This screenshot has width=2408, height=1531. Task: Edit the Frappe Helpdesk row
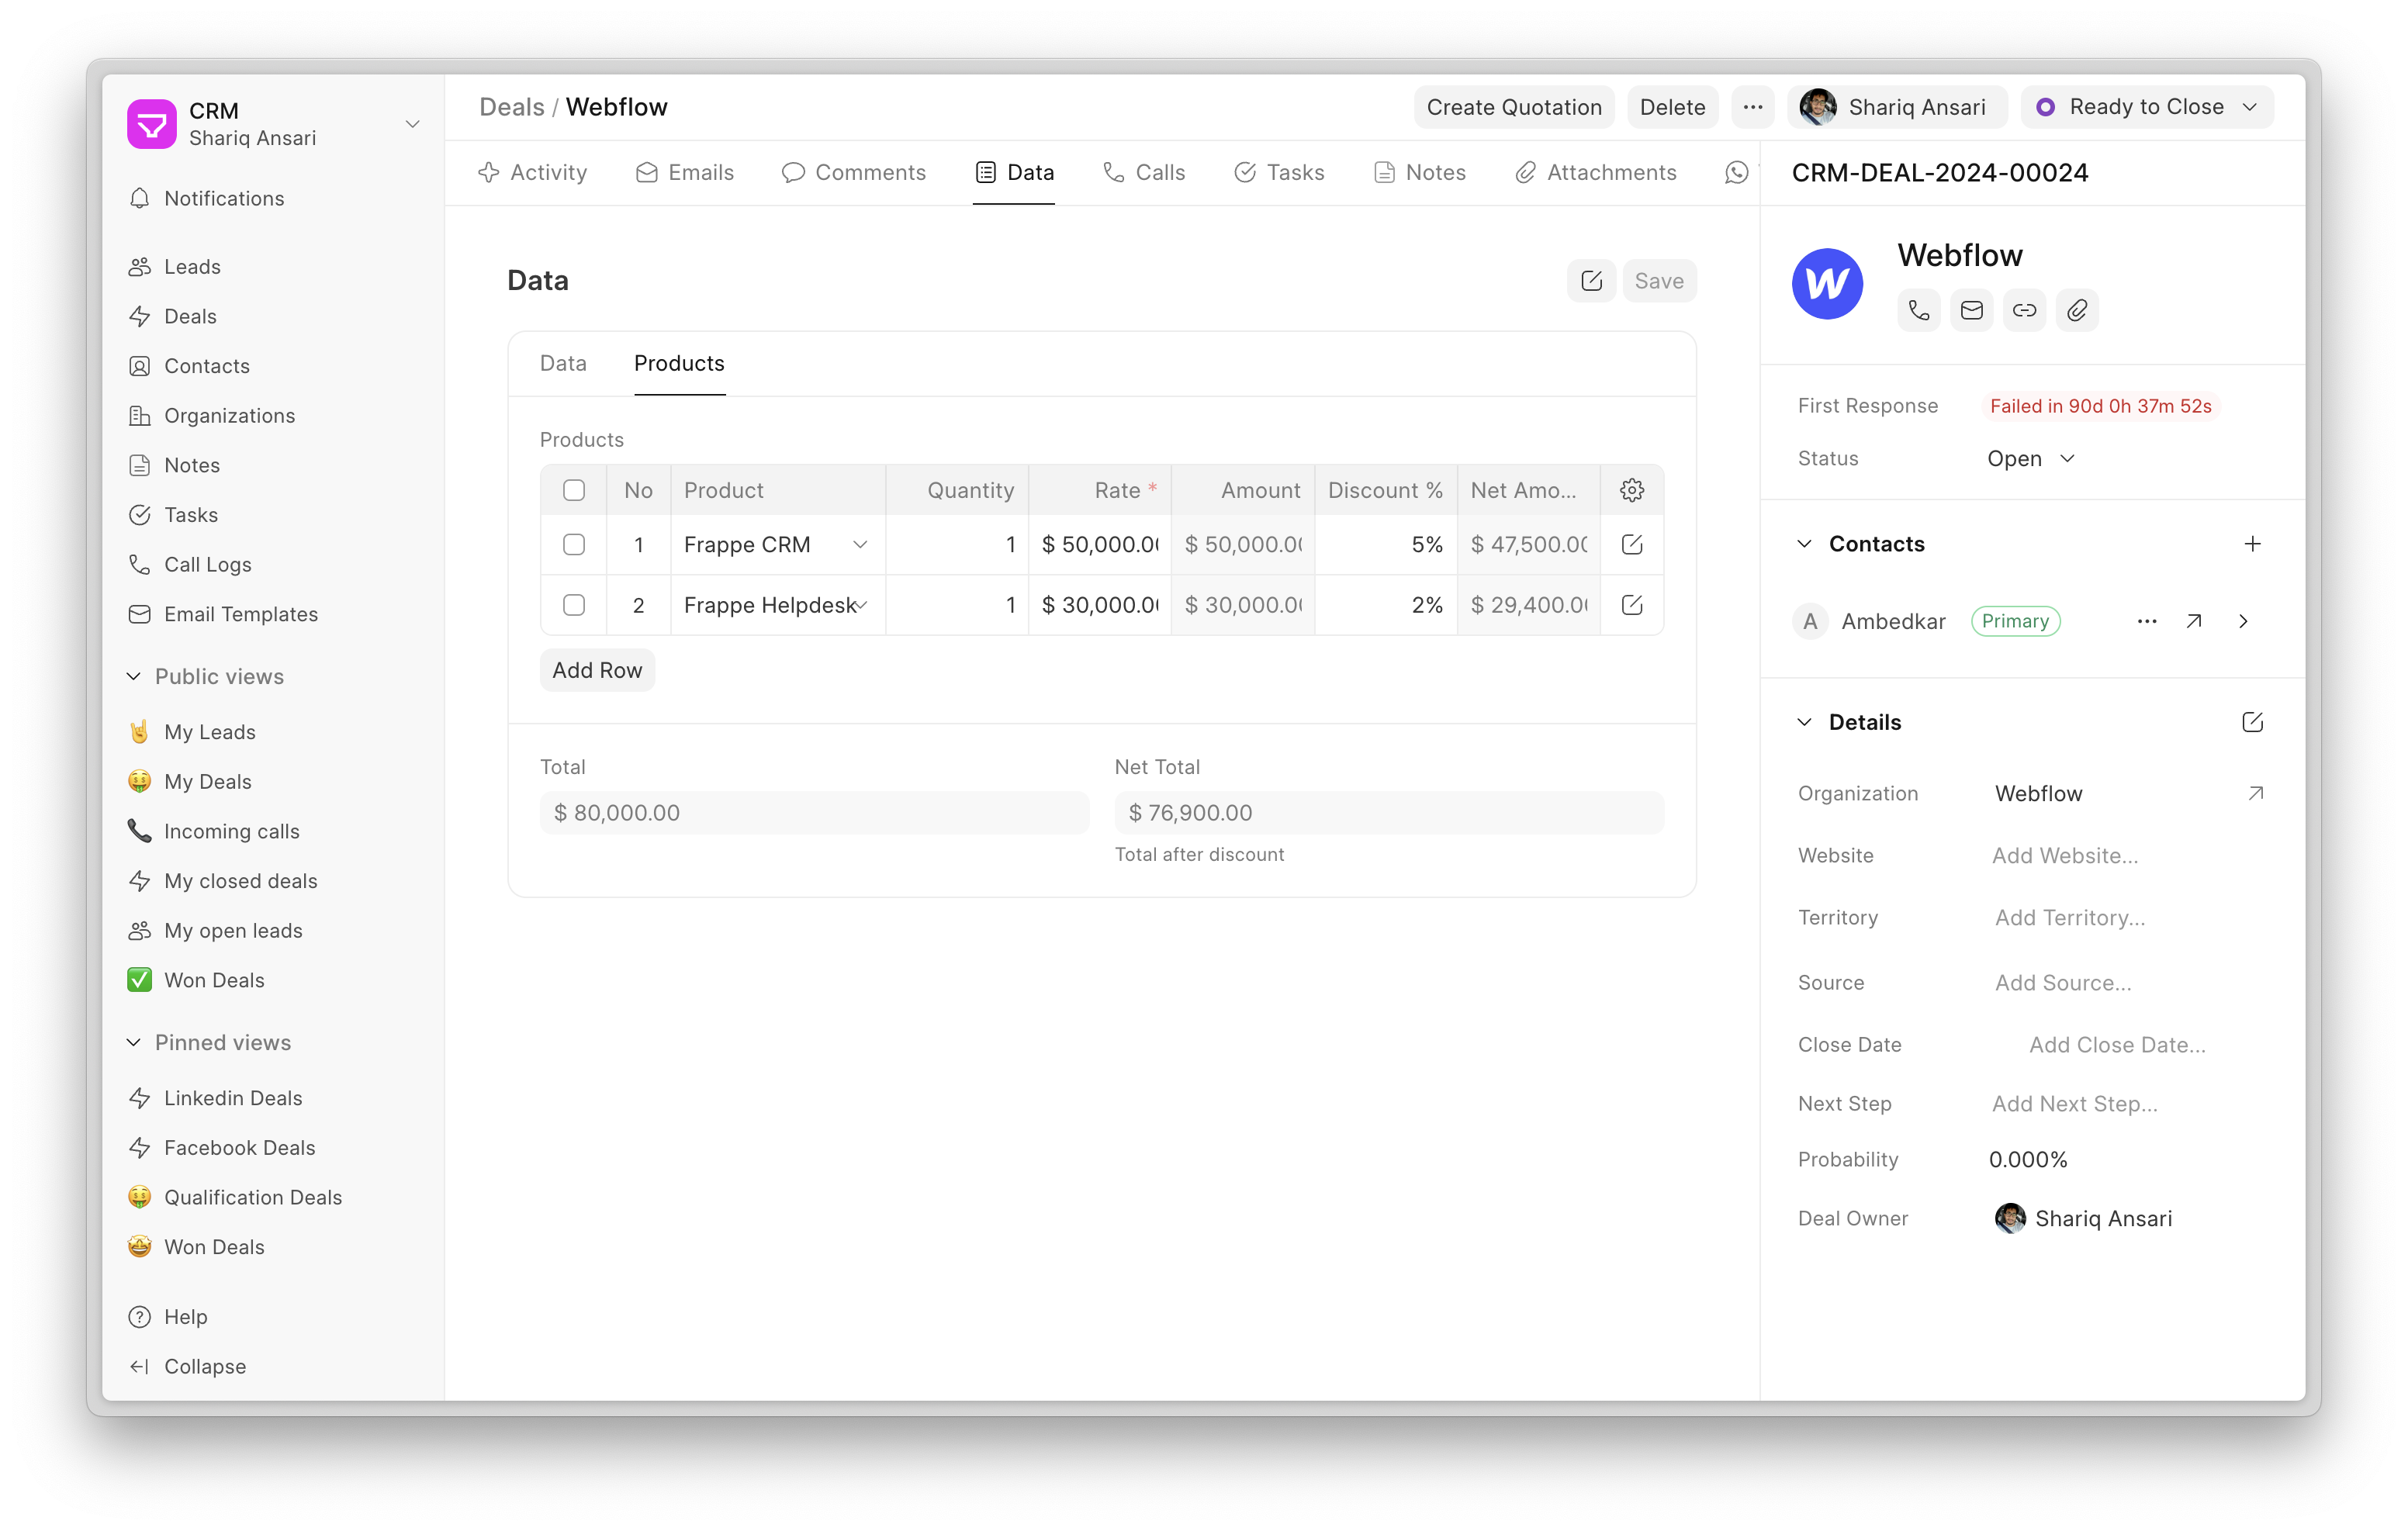coord(1632,605)
